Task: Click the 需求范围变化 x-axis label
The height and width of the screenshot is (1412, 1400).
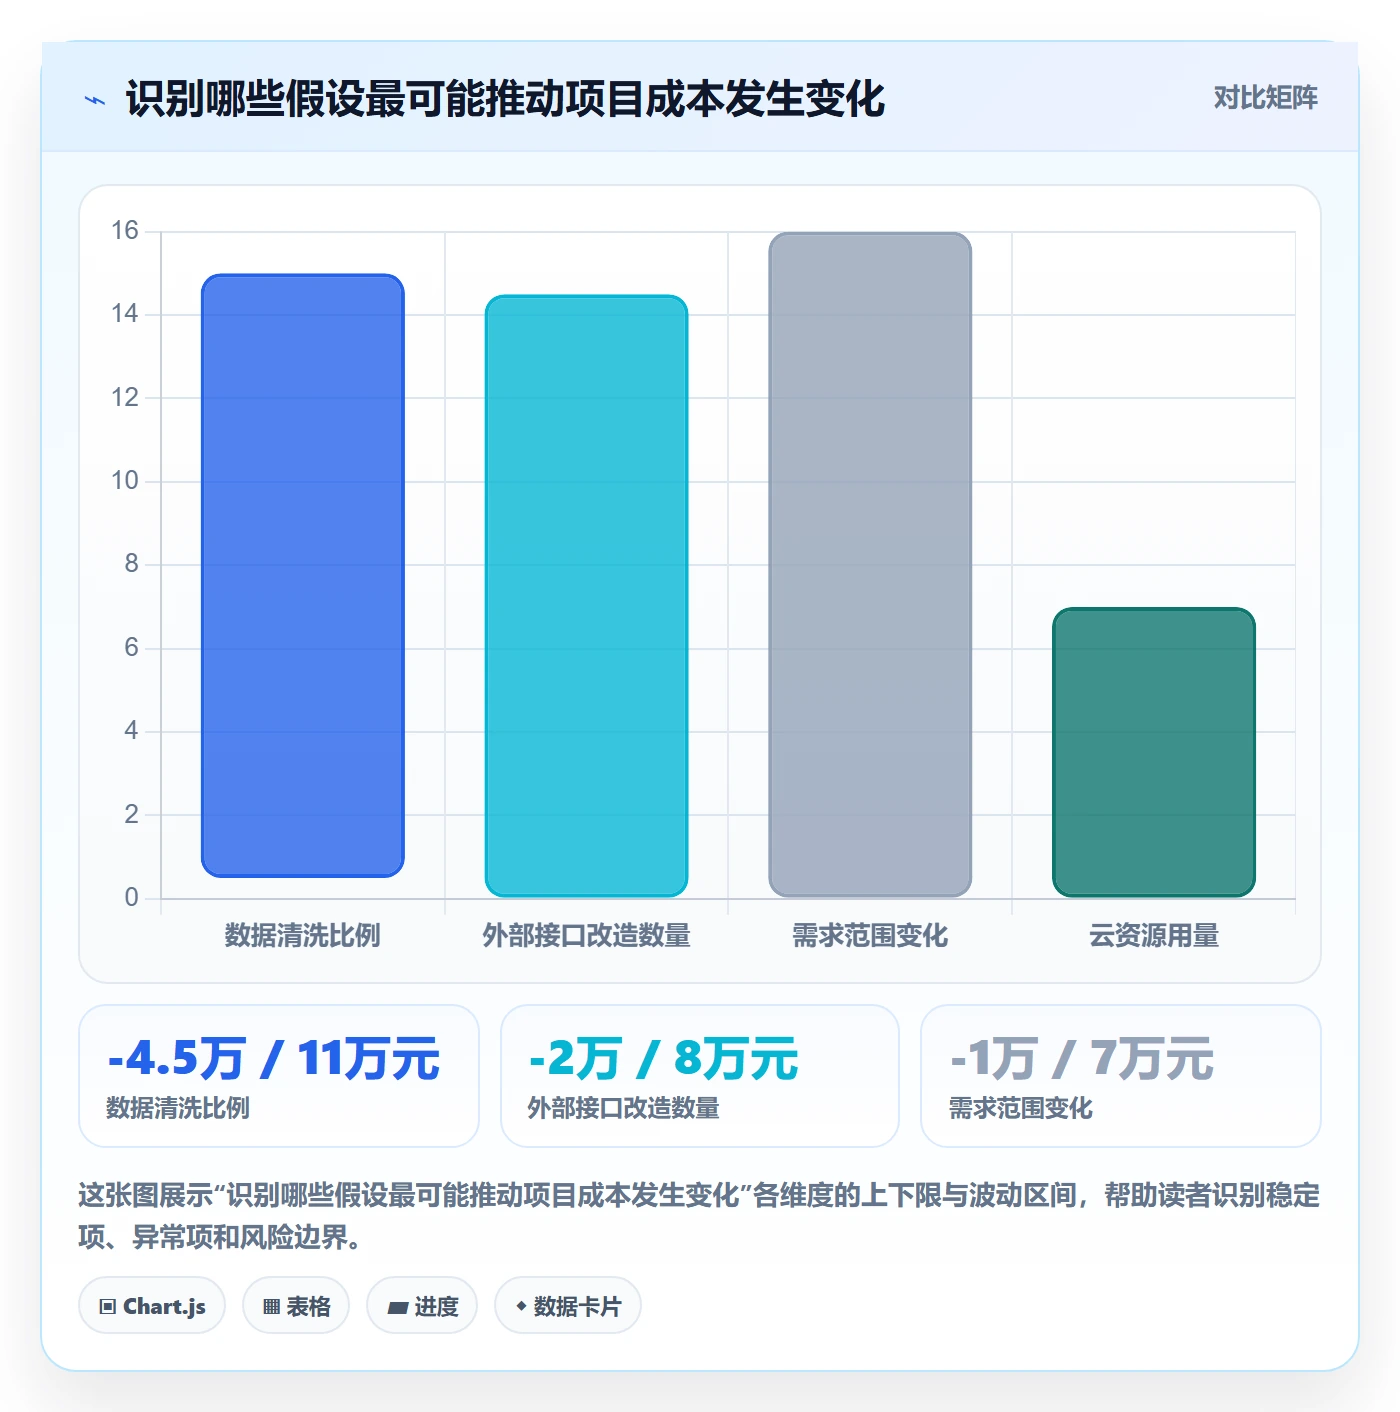Action: 870,936
